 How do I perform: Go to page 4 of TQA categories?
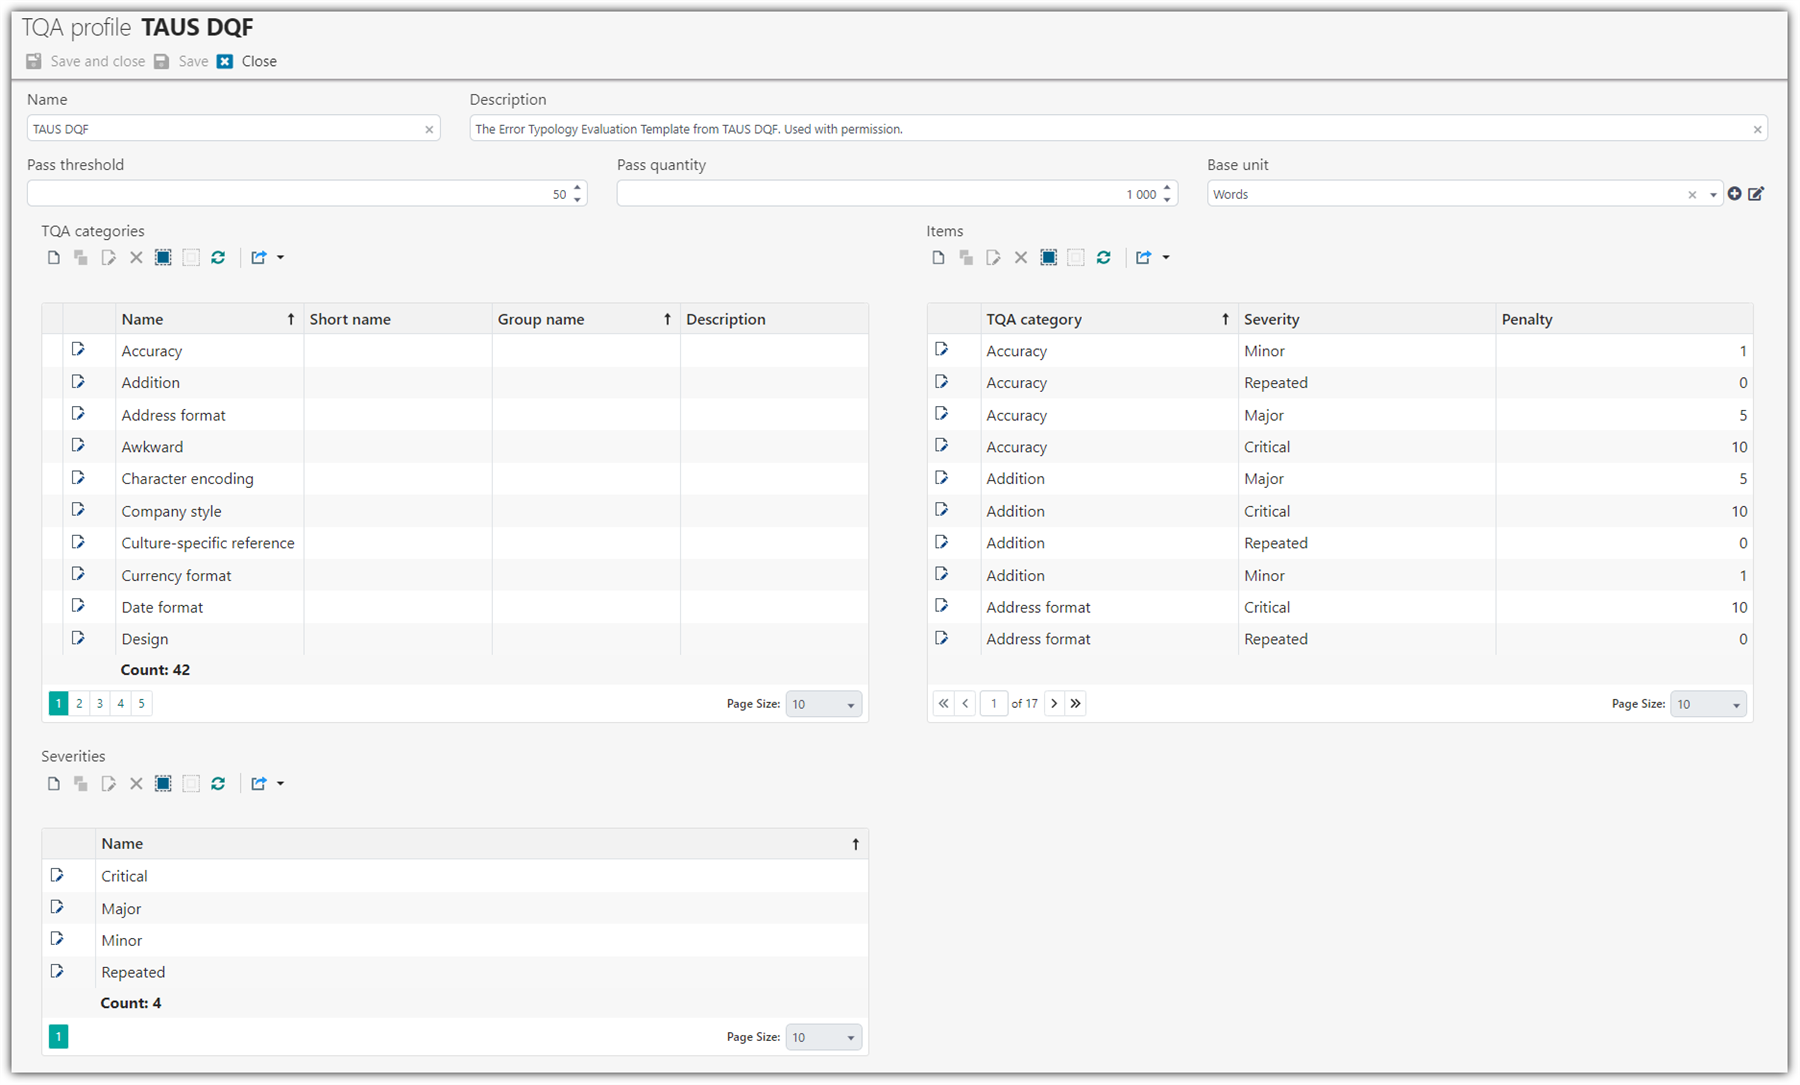(x=121, y=703)
